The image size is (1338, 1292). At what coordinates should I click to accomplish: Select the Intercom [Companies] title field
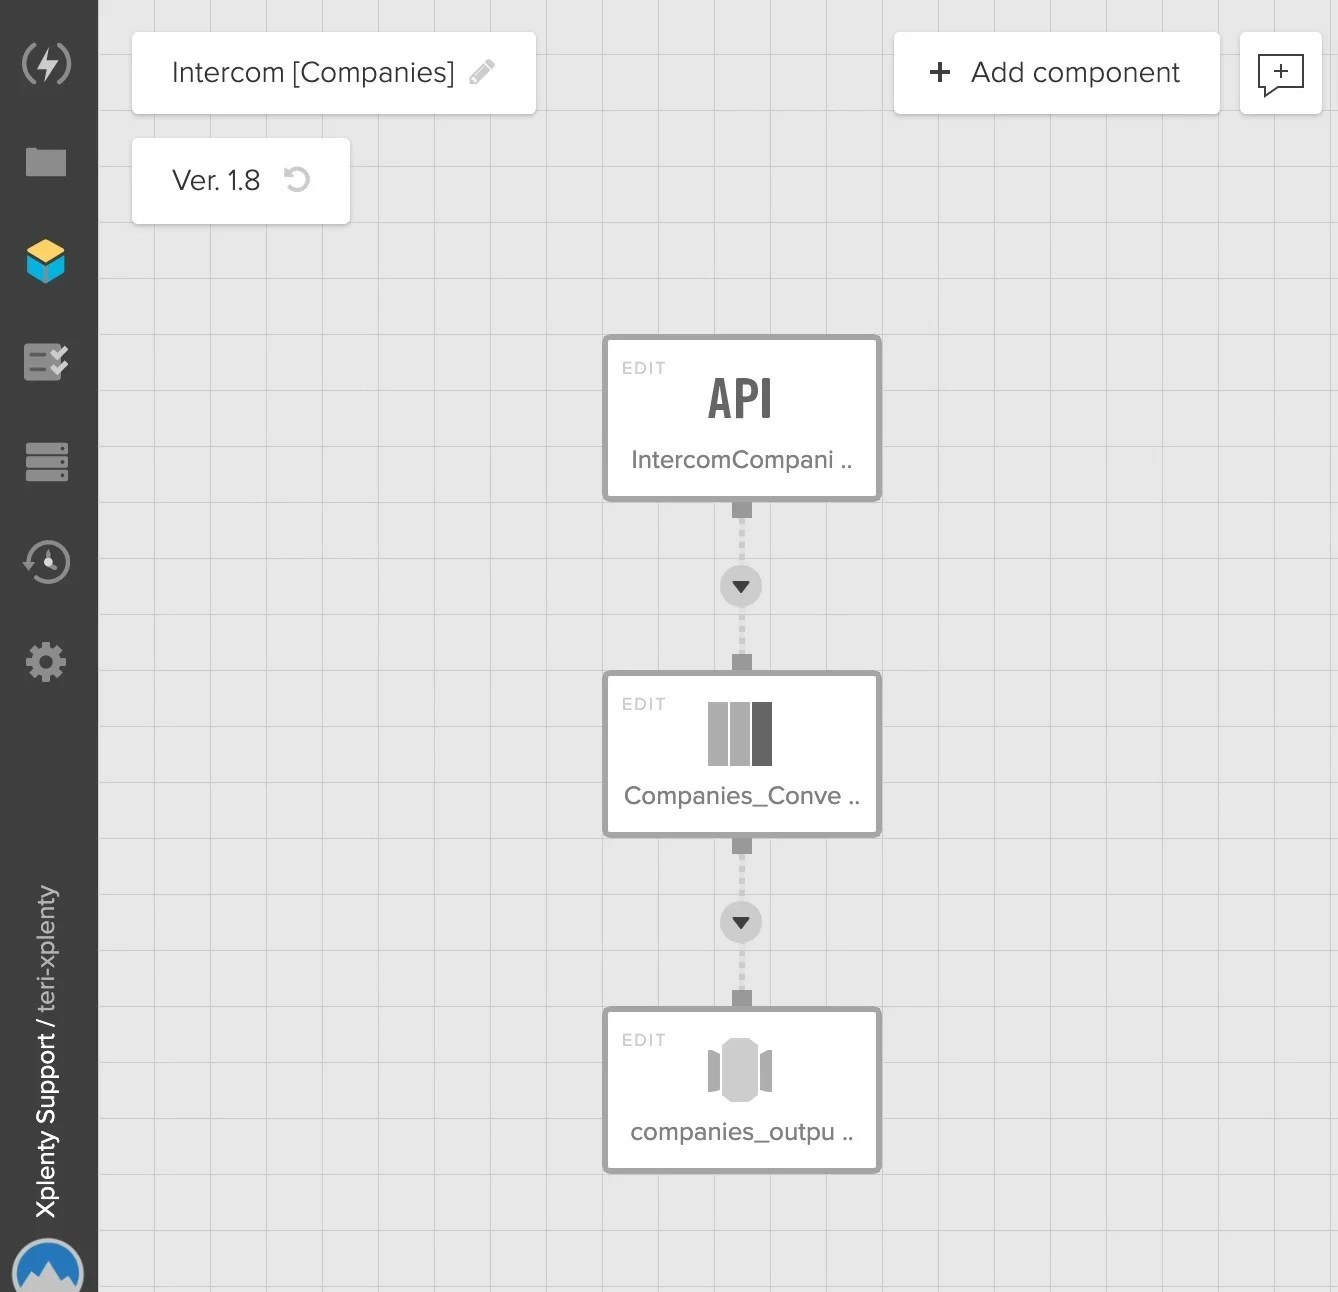311,72
